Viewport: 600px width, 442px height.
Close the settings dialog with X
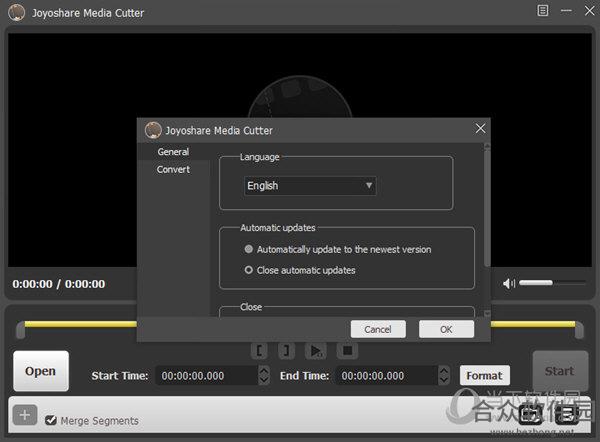coord(480,129)
